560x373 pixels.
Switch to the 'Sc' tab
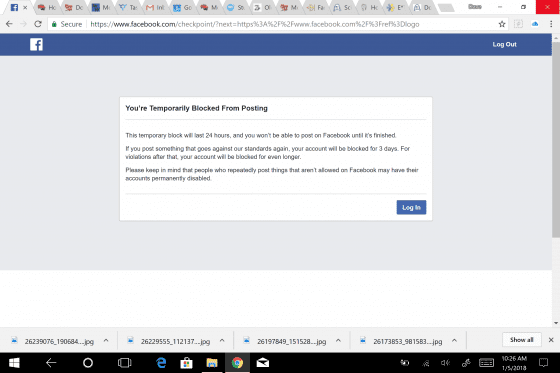(x=342, y=8)
